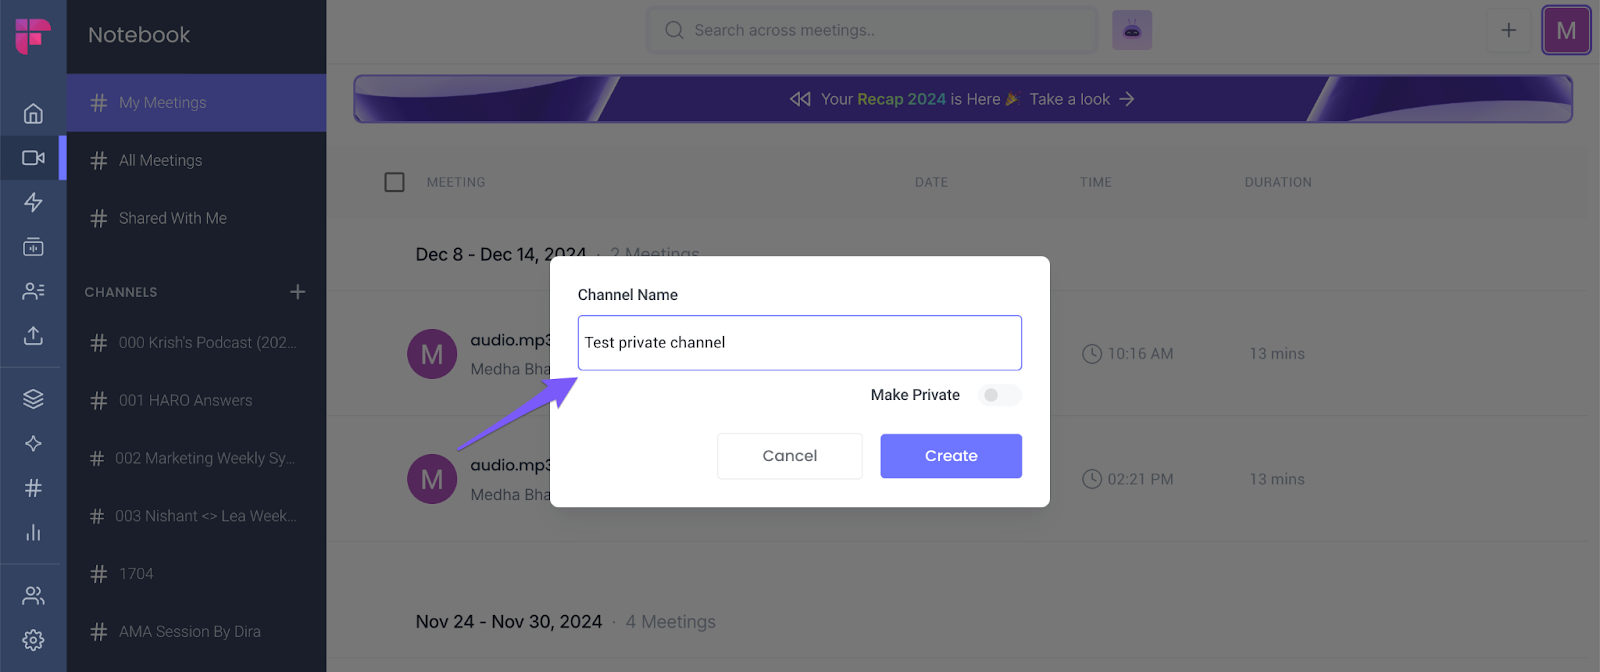The width and height of the screenshot is (1600, 672).
Task: Select the All Meetings tab
Action: (x=160, y=160)
